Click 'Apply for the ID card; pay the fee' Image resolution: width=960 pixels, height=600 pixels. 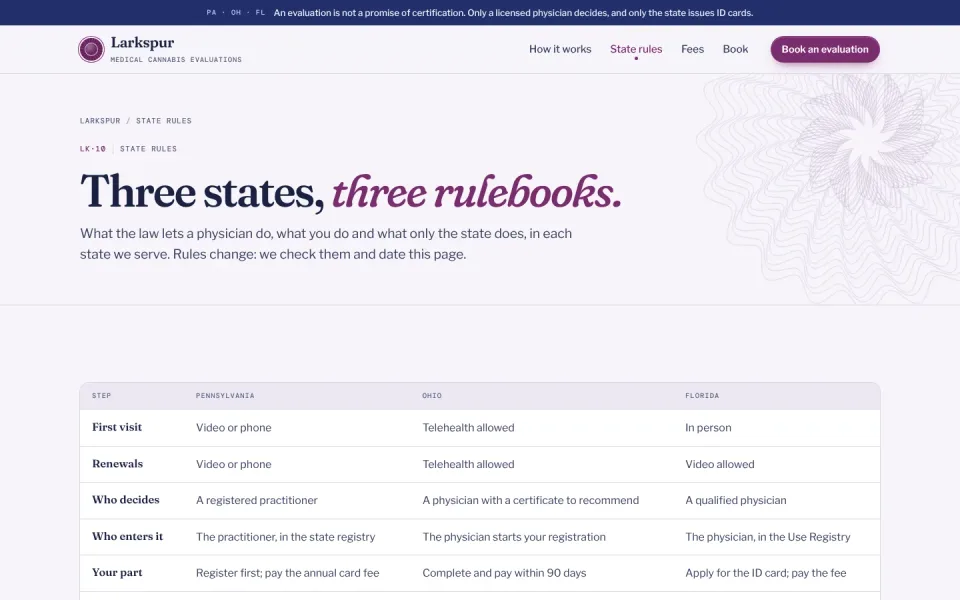coord(765,573)
